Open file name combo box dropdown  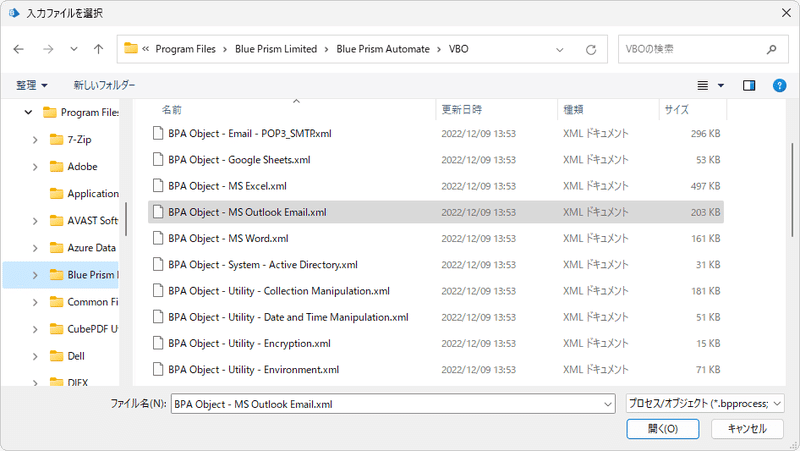(608, 404)
